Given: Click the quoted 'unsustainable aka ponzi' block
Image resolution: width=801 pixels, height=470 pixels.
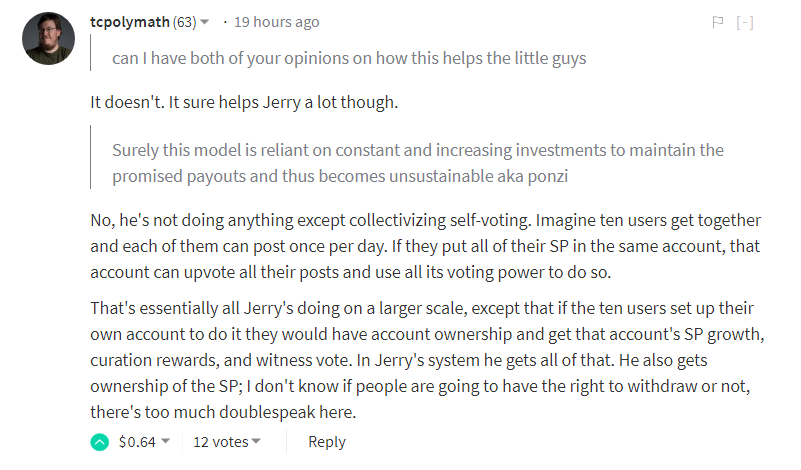Looking at the screenshot, I should [418, 163].
